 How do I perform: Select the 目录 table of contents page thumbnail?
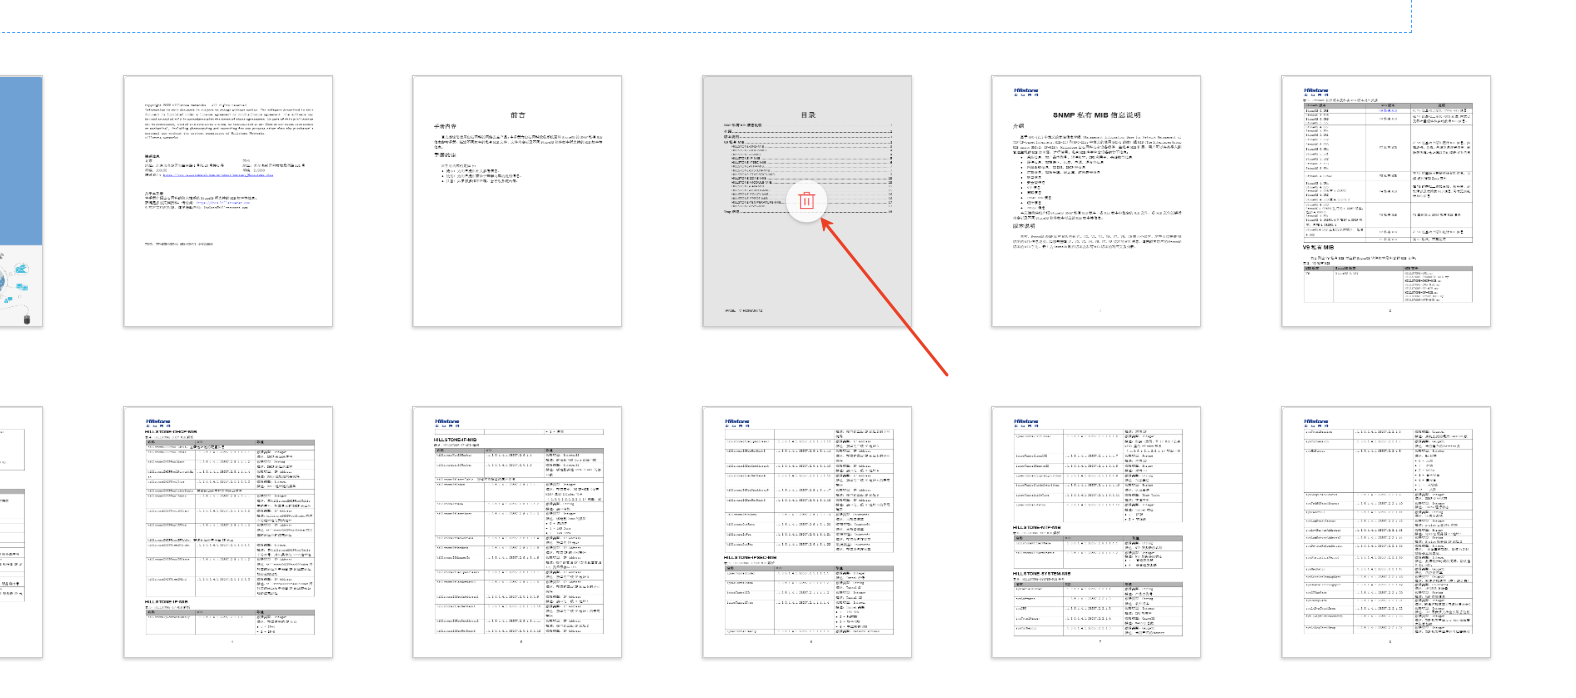pyautogui.click(x=807, y=201)
